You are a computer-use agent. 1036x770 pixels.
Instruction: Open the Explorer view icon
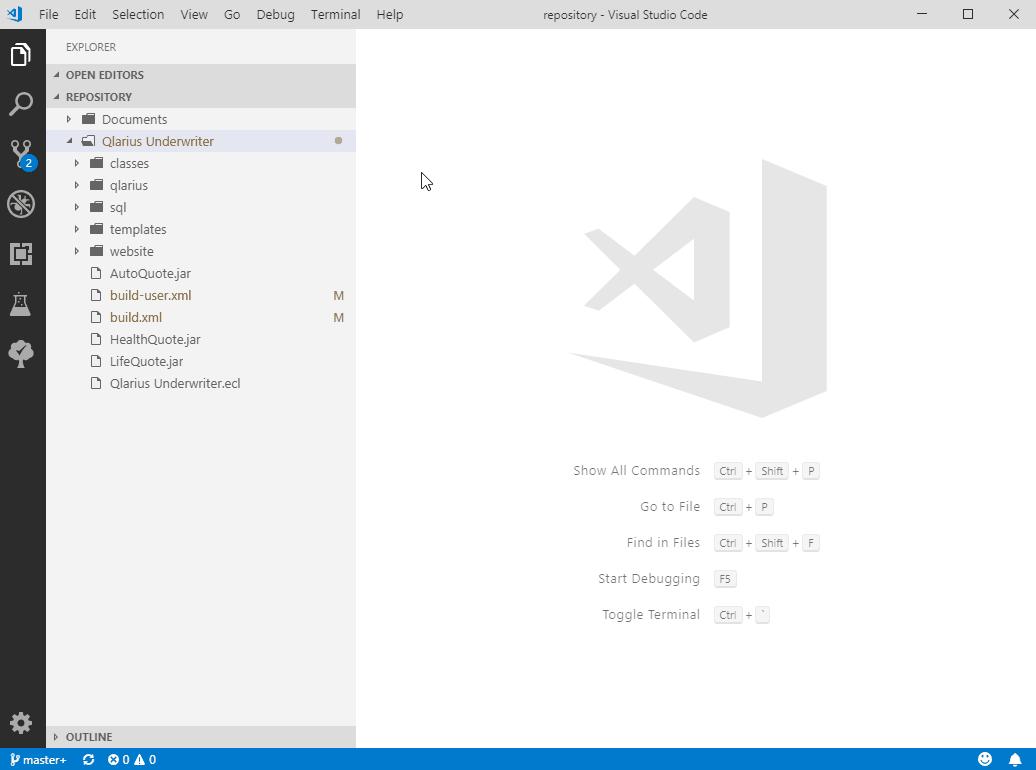[22, 55]
